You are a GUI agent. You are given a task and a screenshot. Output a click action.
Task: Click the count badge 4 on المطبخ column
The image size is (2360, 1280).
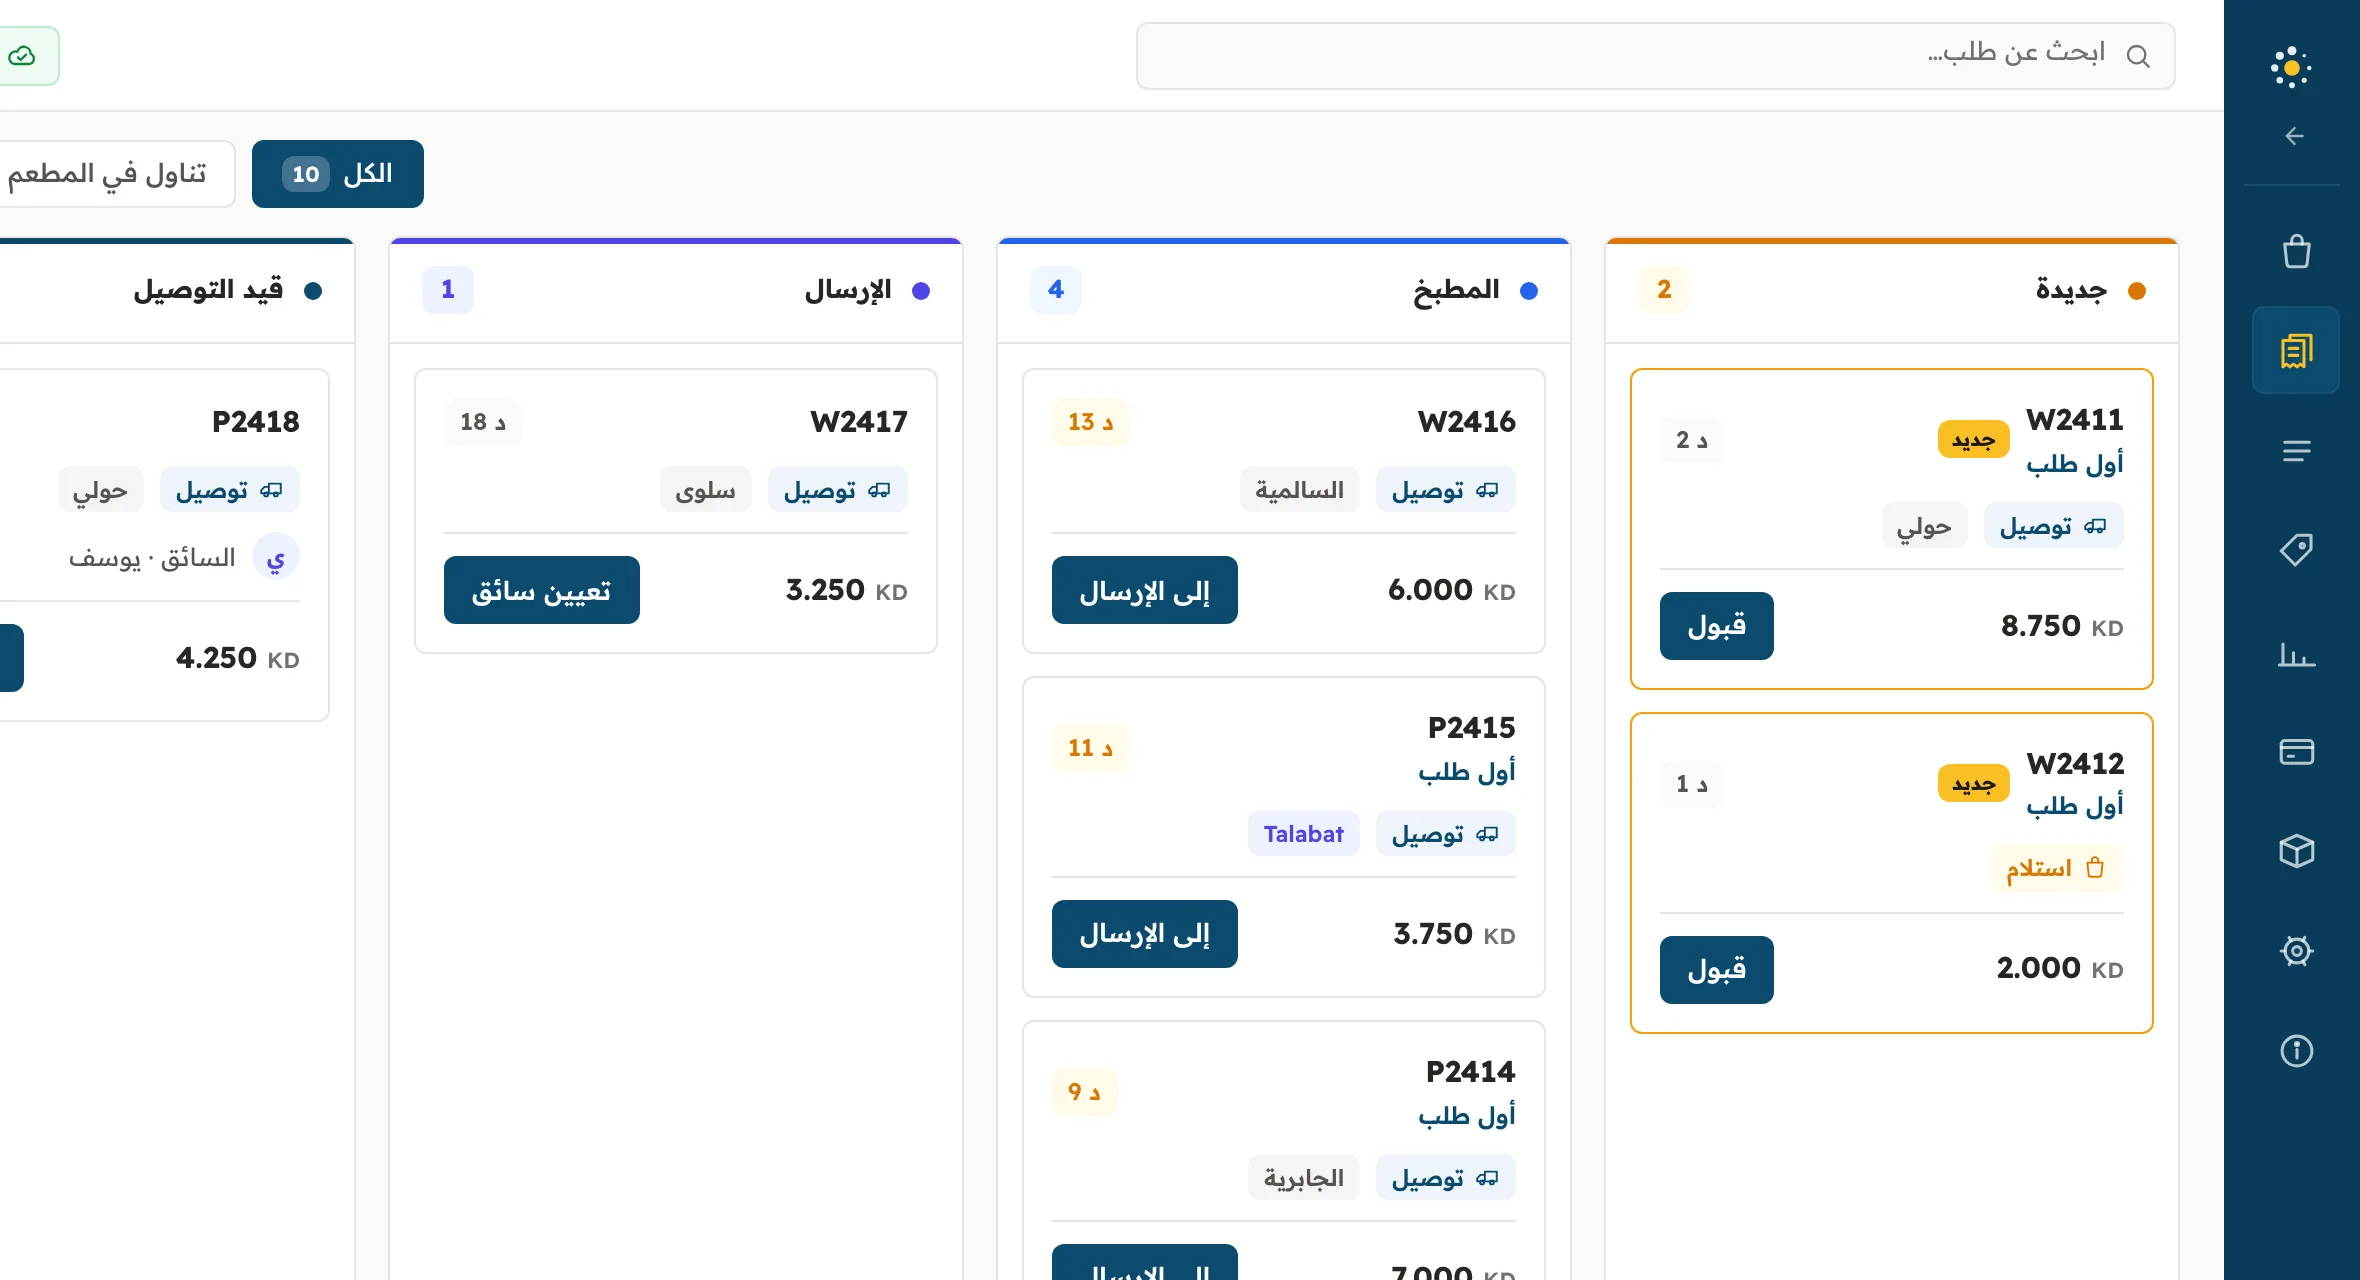(x=1056, y=290)
